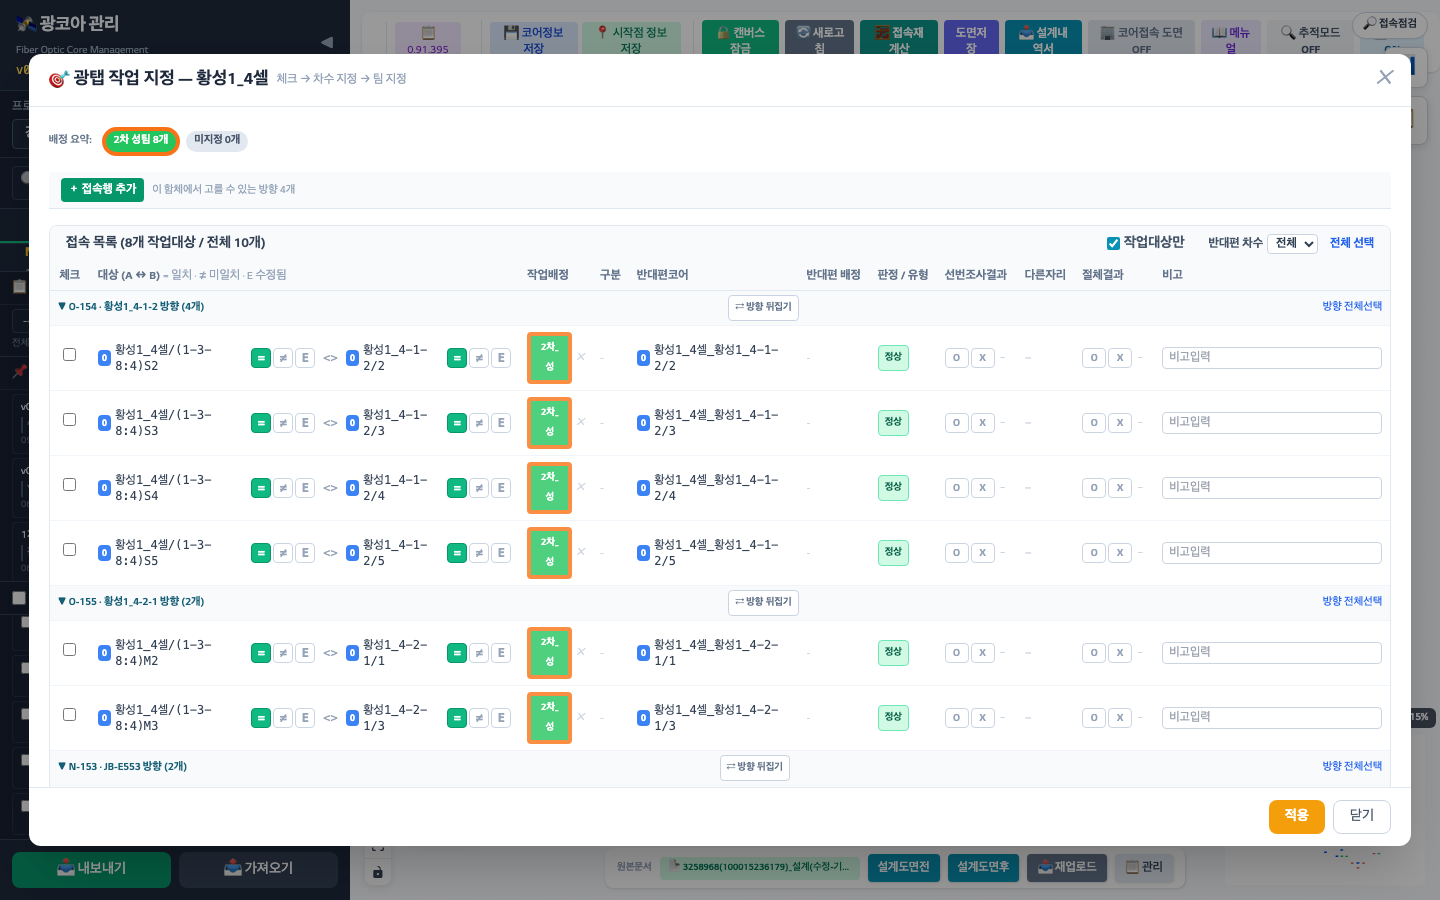
Task: Click 캔버스 잠금 lock button in background toolbar
Action: (x=740, y=39)
